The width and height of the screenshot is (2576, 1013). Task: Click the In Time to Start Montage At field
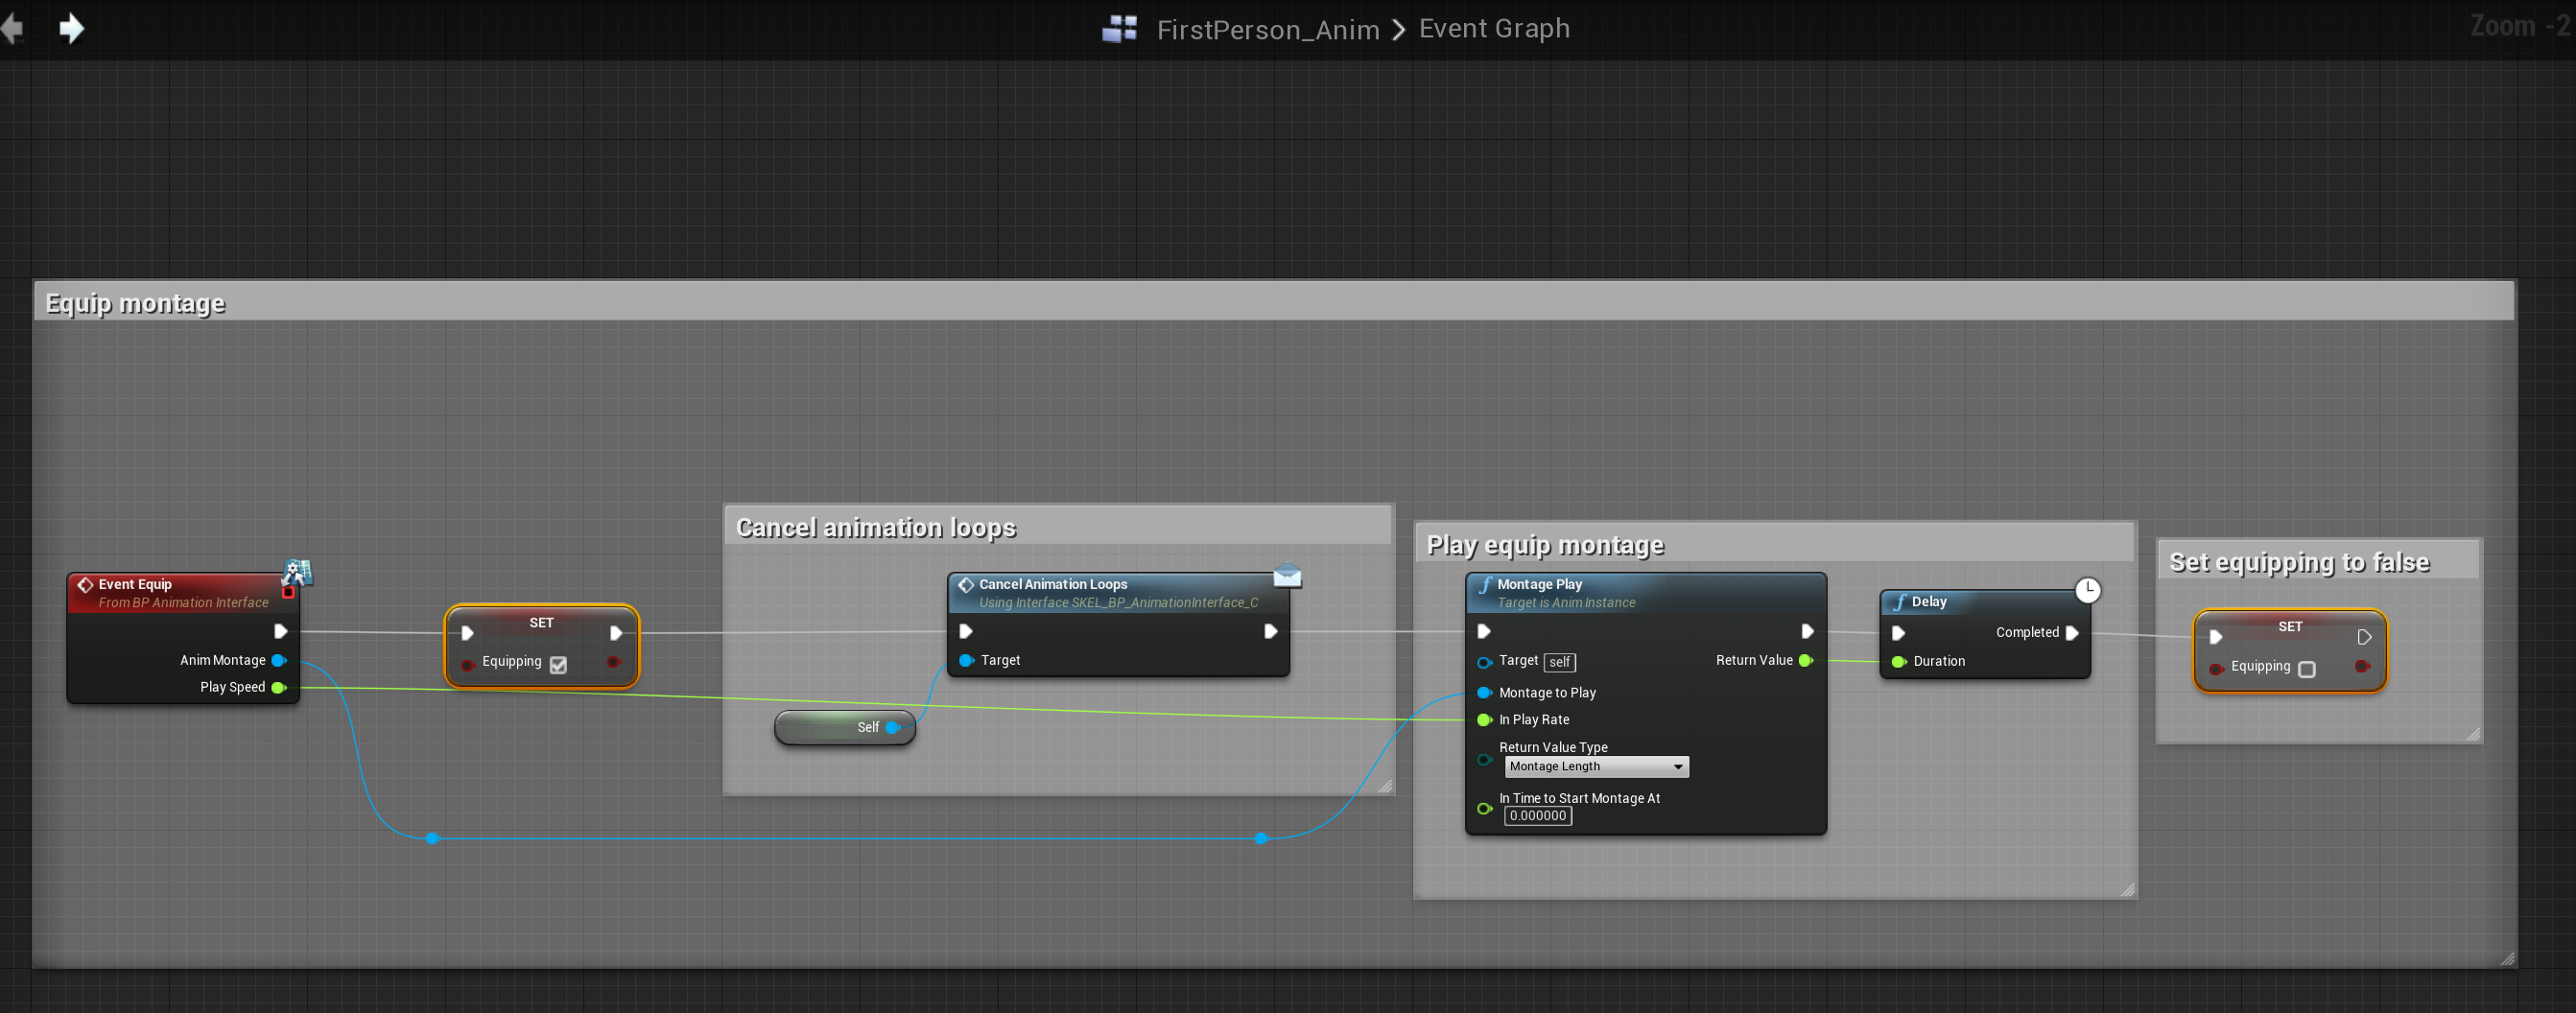pyautogui.click(x=1537, y=816)
